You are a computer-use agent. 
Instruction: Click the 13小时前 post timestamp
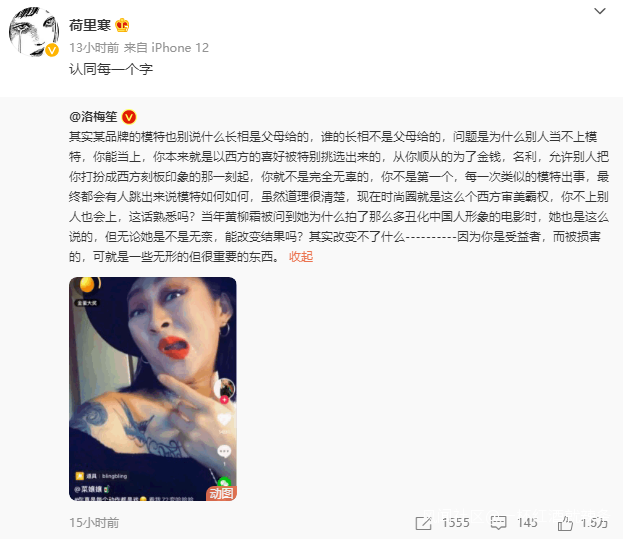[94, 48]
